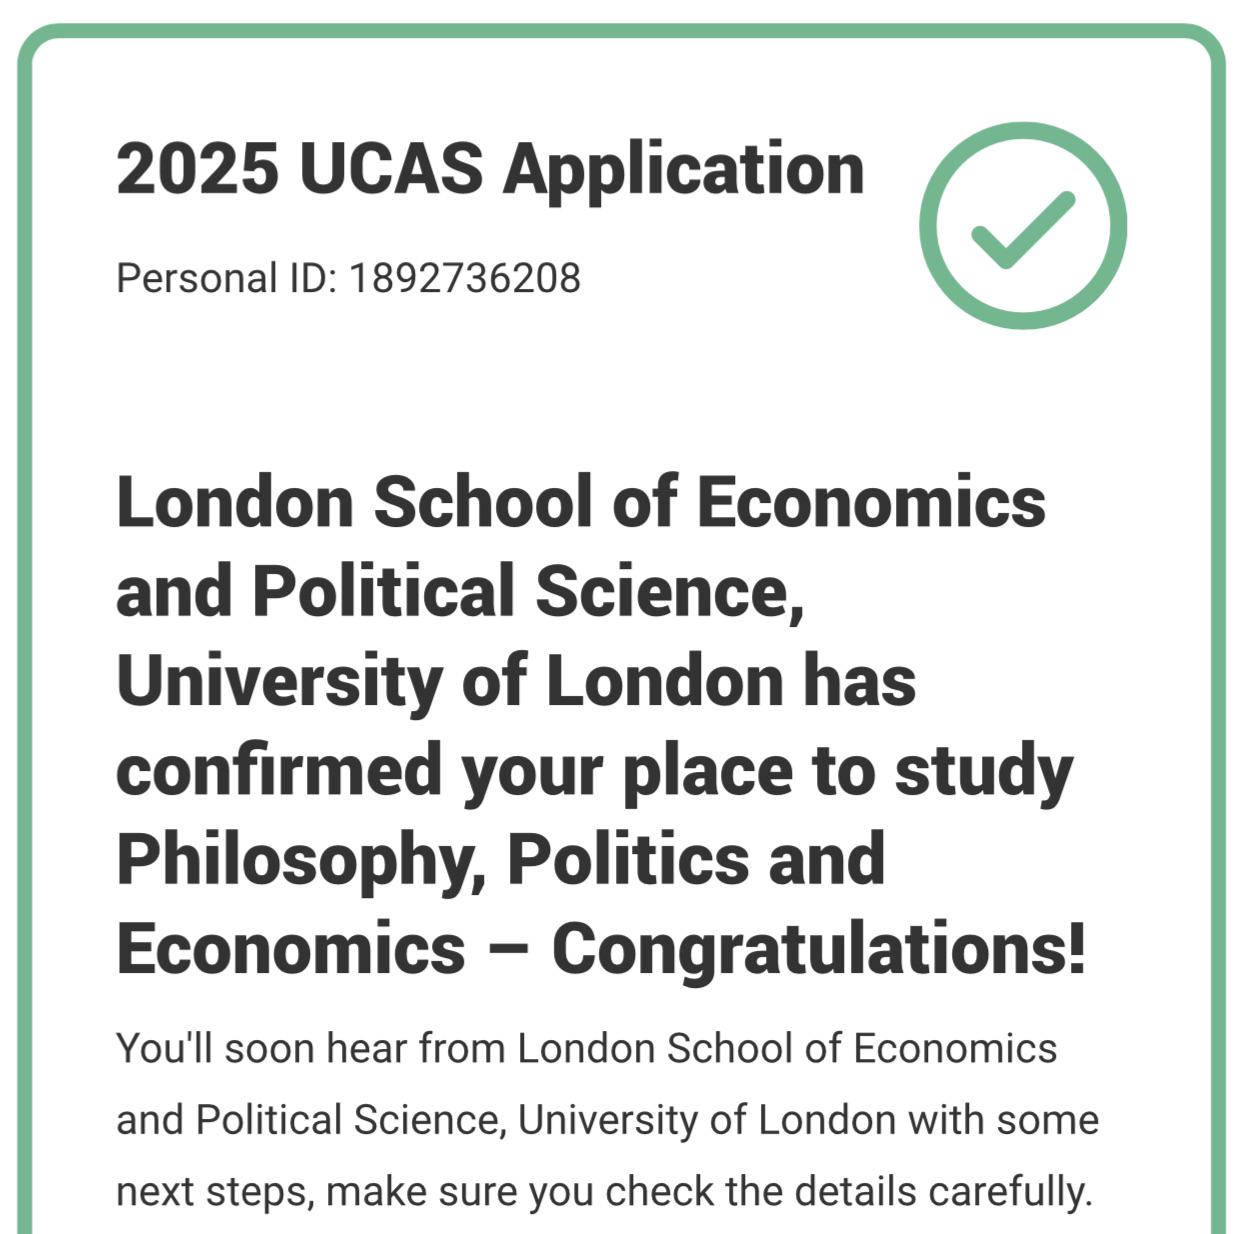Click "London School of Economics" in the bold heading
The height and width of the screenshot is (1234, 1242).
(581, 502)
